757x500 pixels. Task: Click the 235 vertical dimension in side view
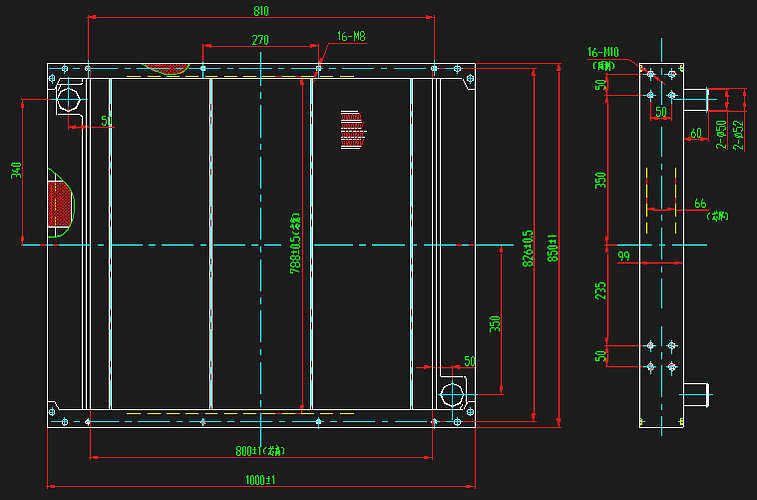600,290
